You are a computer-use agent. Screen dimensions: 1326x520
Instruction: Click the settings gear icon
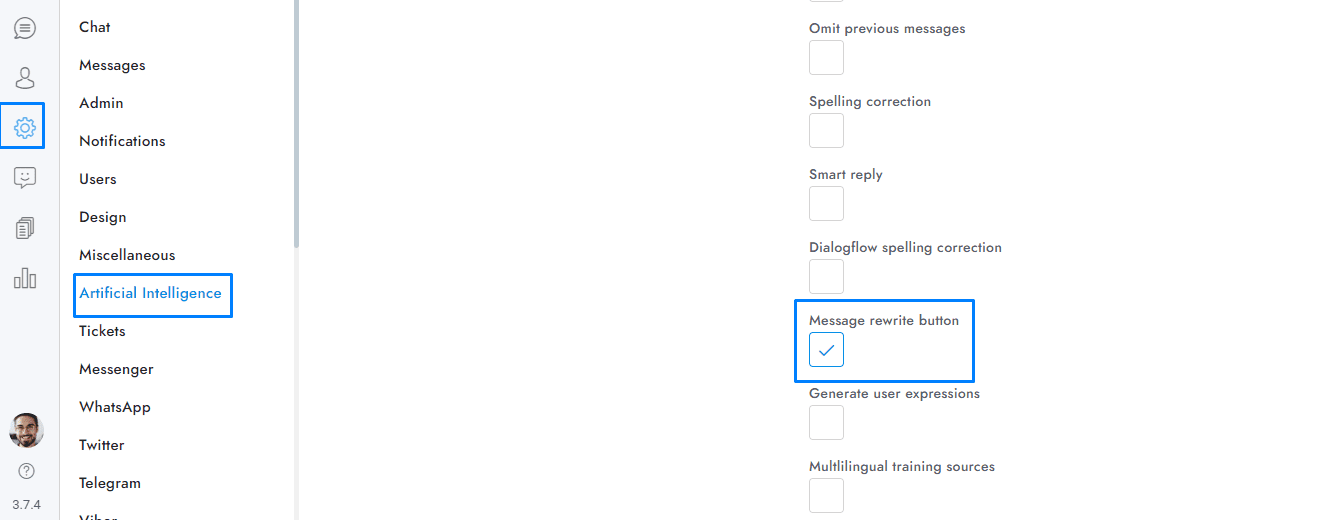[25, 127]
